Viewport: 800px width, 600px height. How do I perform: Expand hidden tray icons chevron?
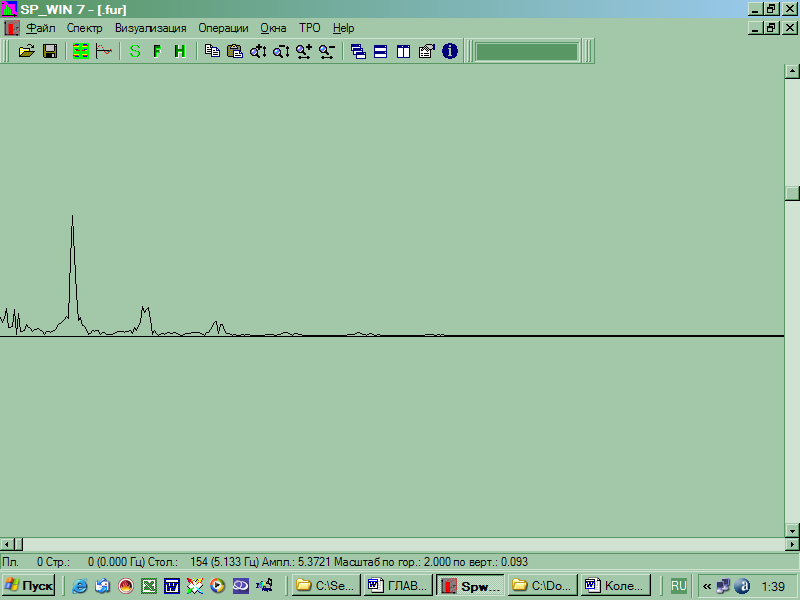(x=707, y=586)
